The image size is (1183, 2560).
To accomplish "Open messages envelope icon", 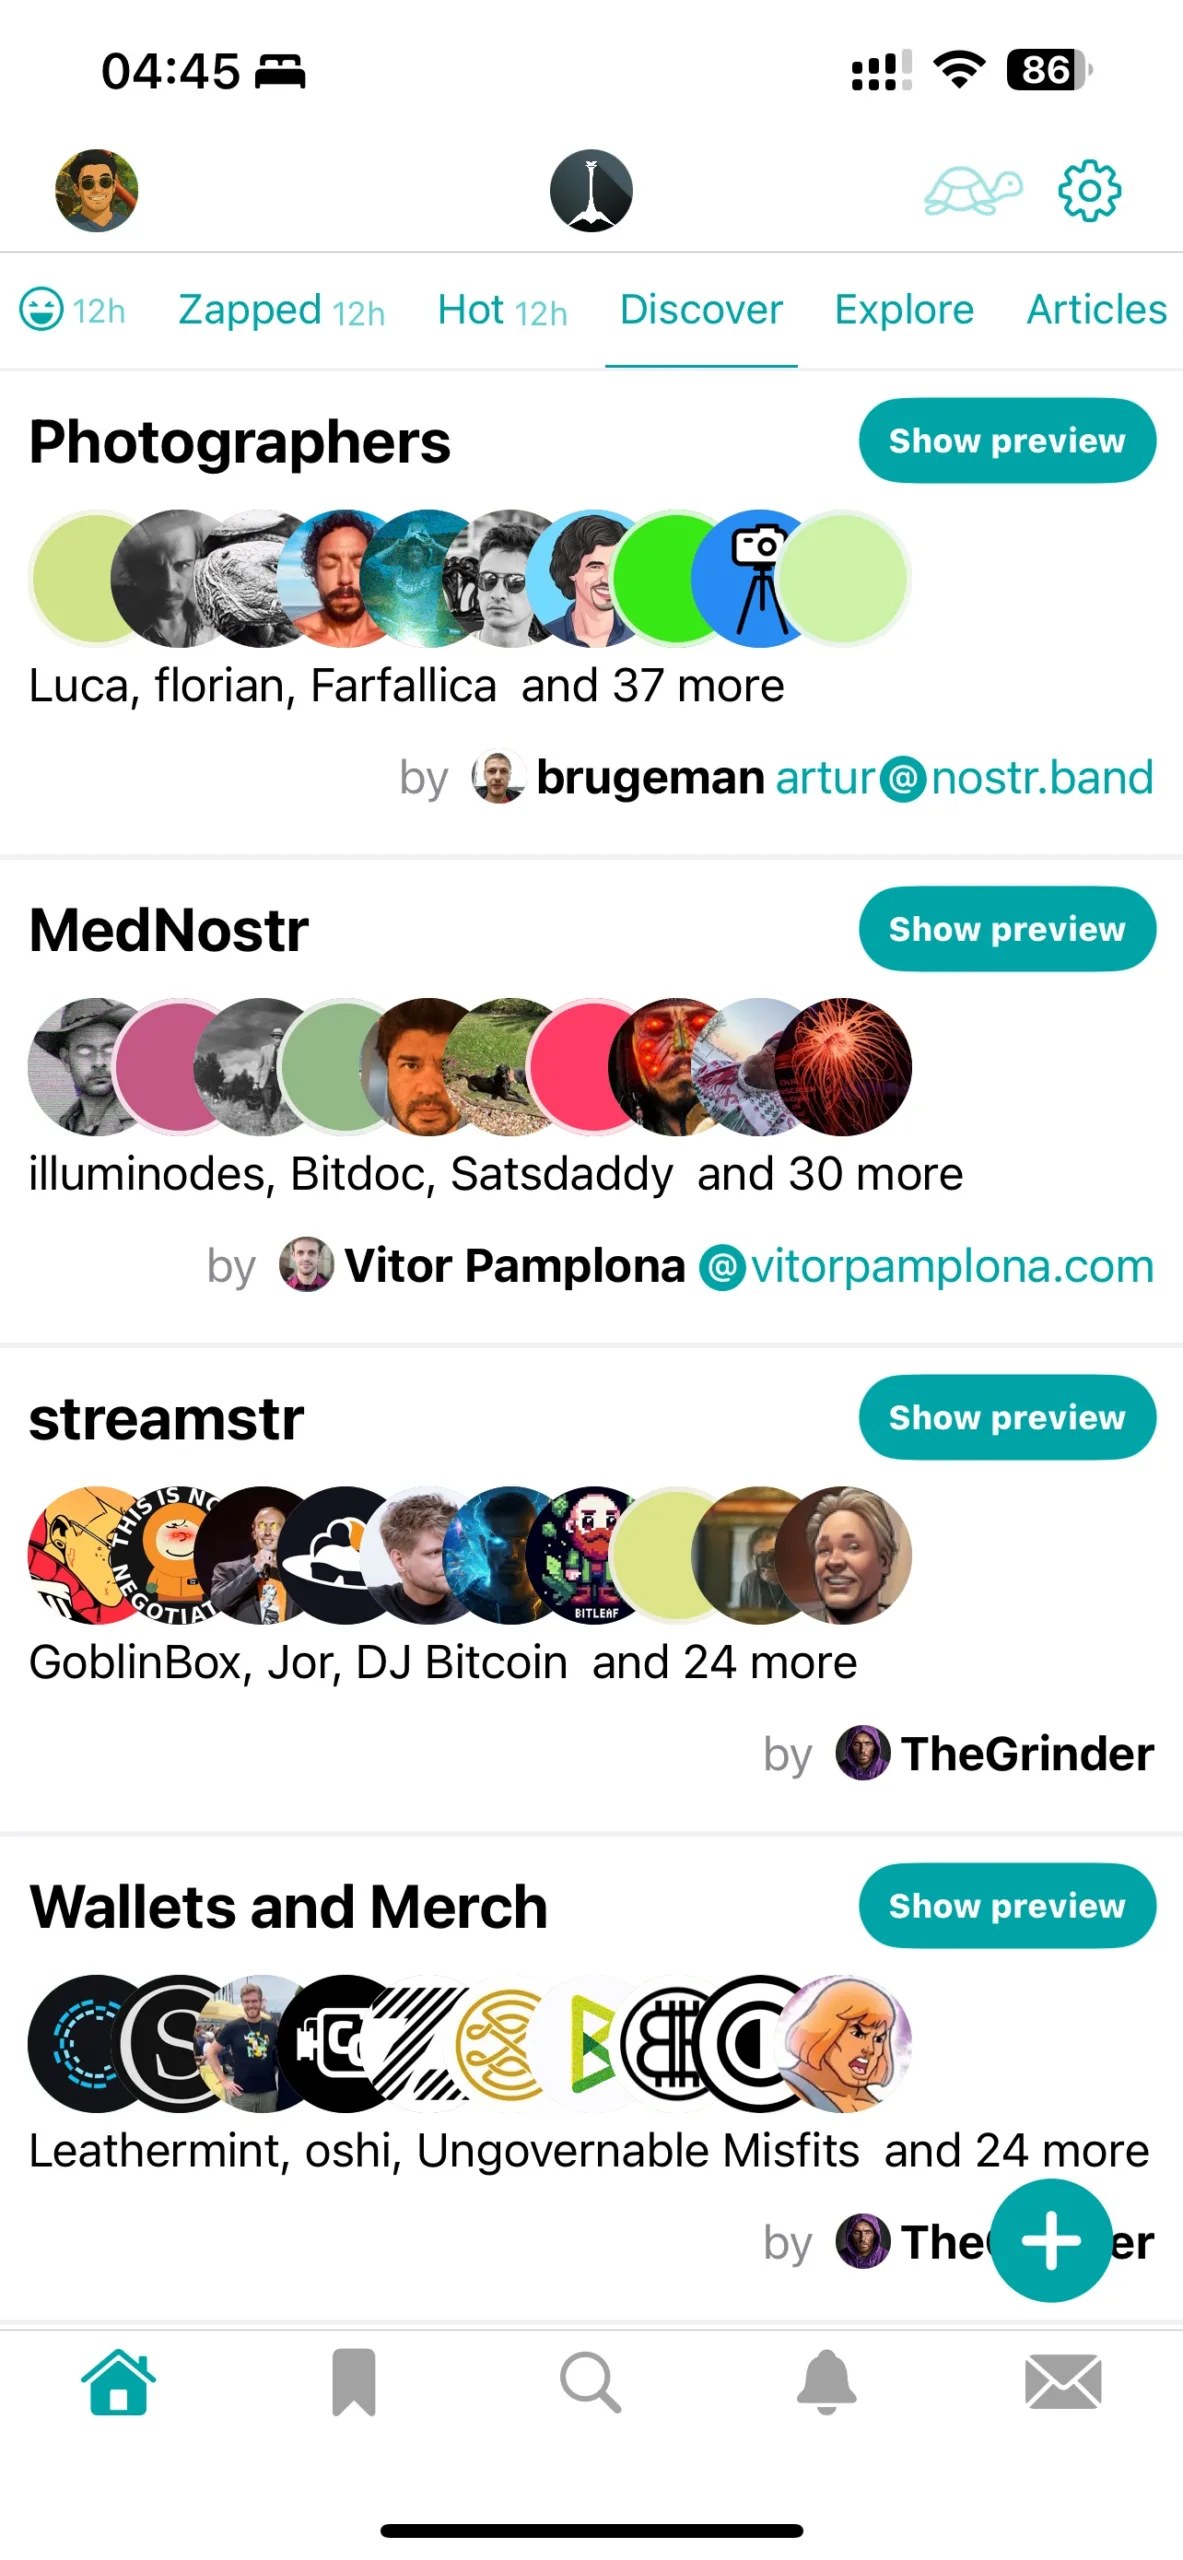I will [x=1063, y=2381].
